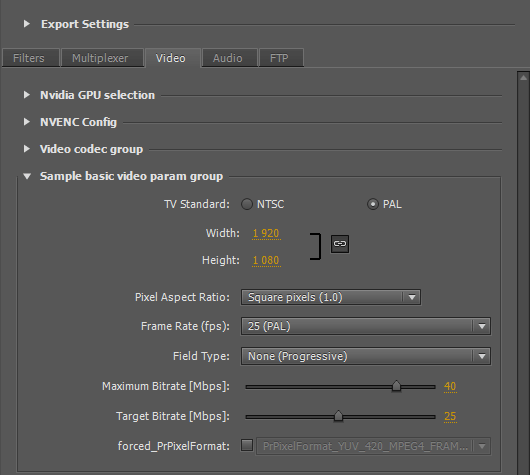This screenshot has width=530, height=475.
Task: Click the Width value 1 920
Action: pyautogui.click(x=266, y=233)
